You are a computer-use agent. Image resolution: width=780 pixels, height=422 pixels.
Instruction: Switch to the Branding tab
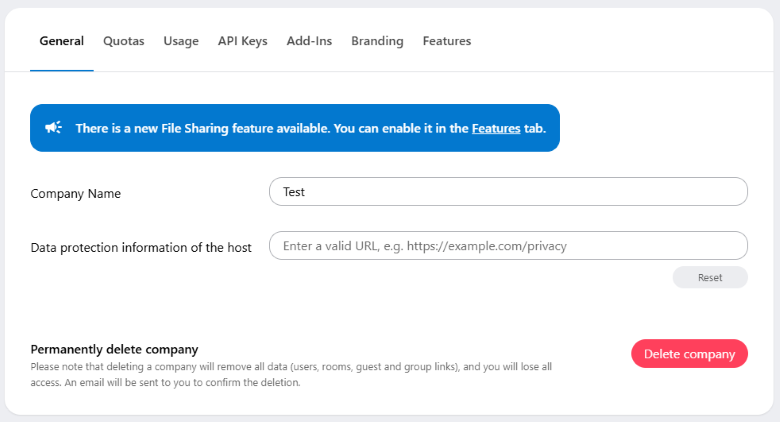click(x=377, y=41)
